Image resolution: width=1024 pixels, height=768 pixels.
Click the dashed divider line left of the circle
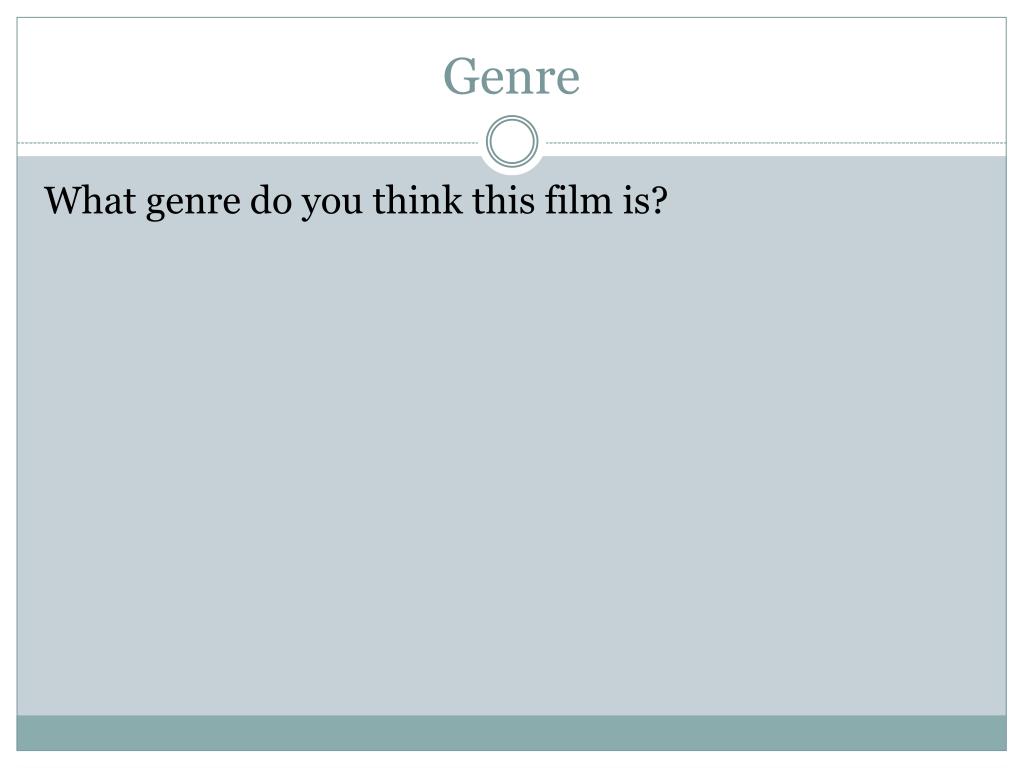pyautogui.click(x=248, y=142)
